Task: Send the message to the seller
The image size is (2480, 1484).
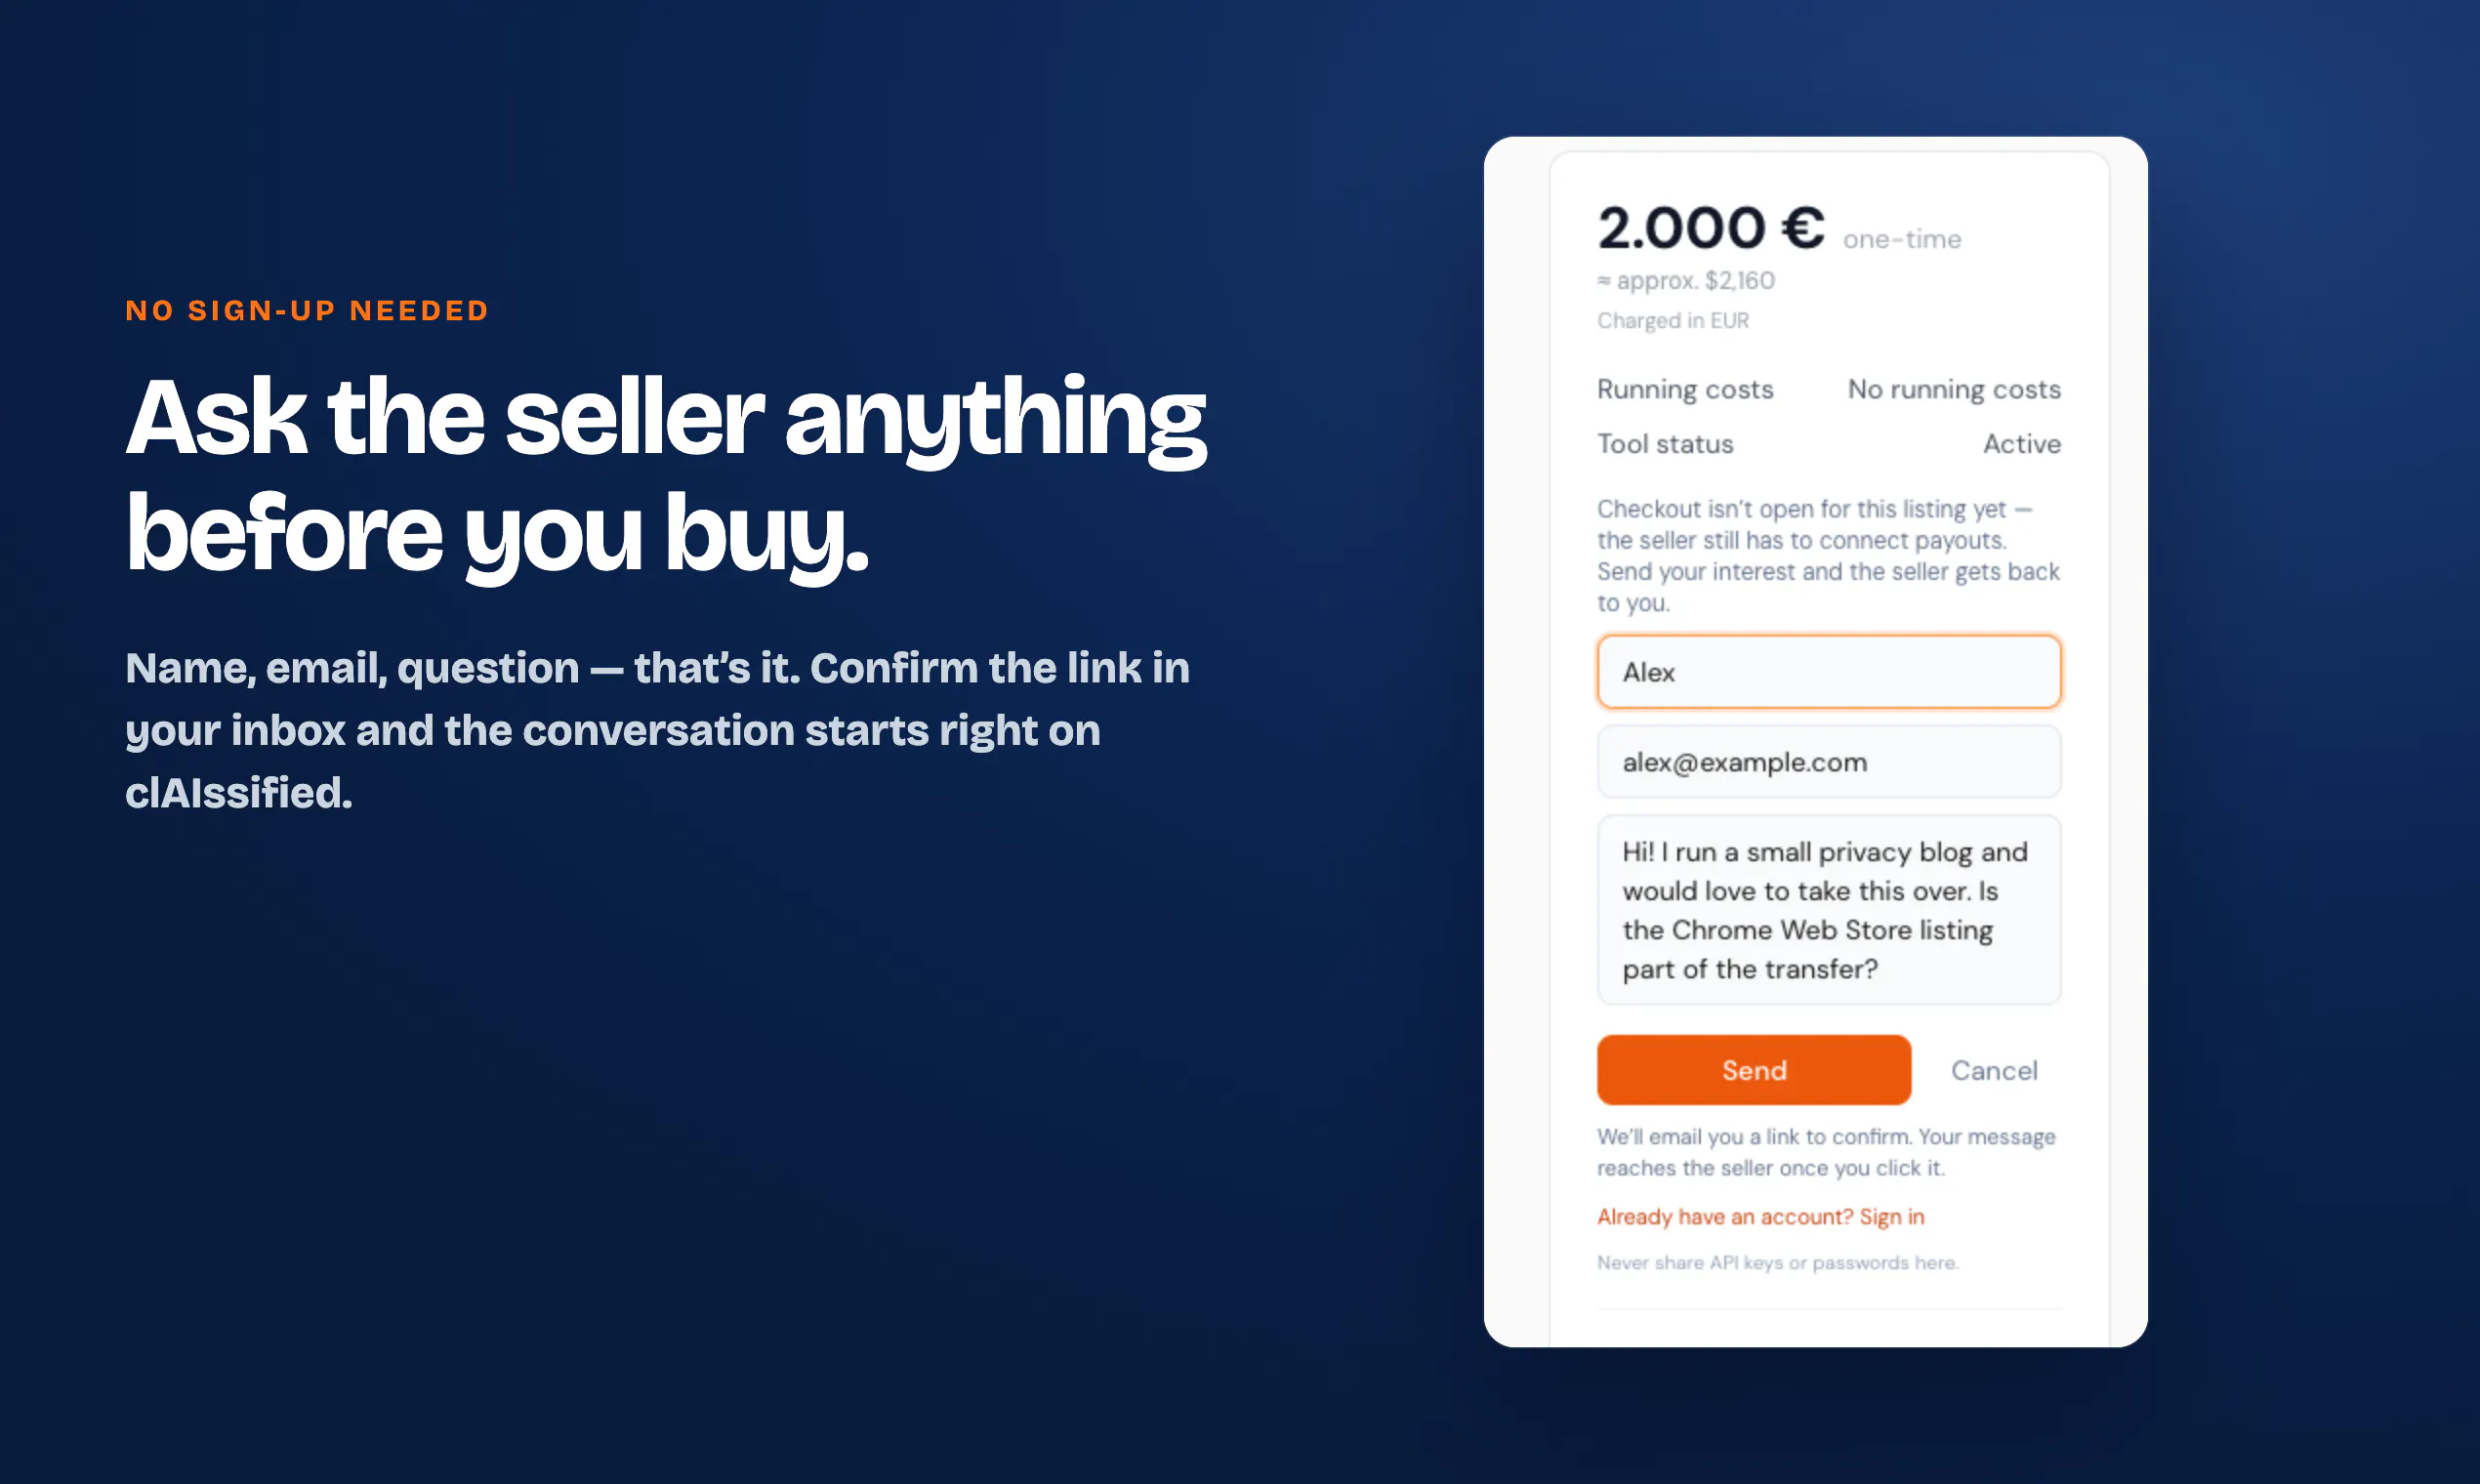Action: (x=1753, y=1070)
